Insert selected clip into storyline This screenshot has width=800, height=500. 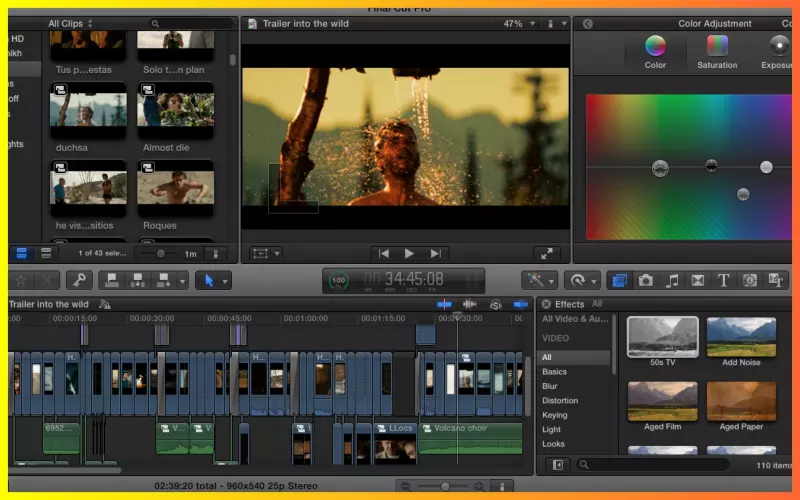point(138,280)
